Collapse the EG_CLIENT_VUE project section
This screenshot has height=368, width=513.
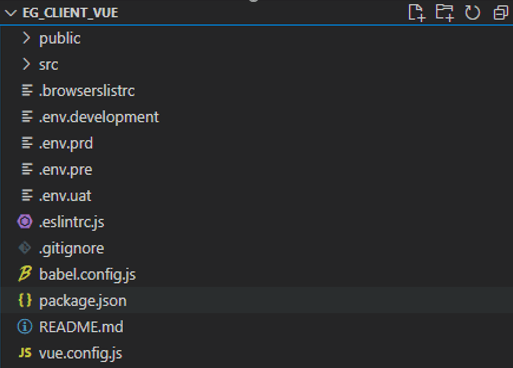[x=11, y=13]
